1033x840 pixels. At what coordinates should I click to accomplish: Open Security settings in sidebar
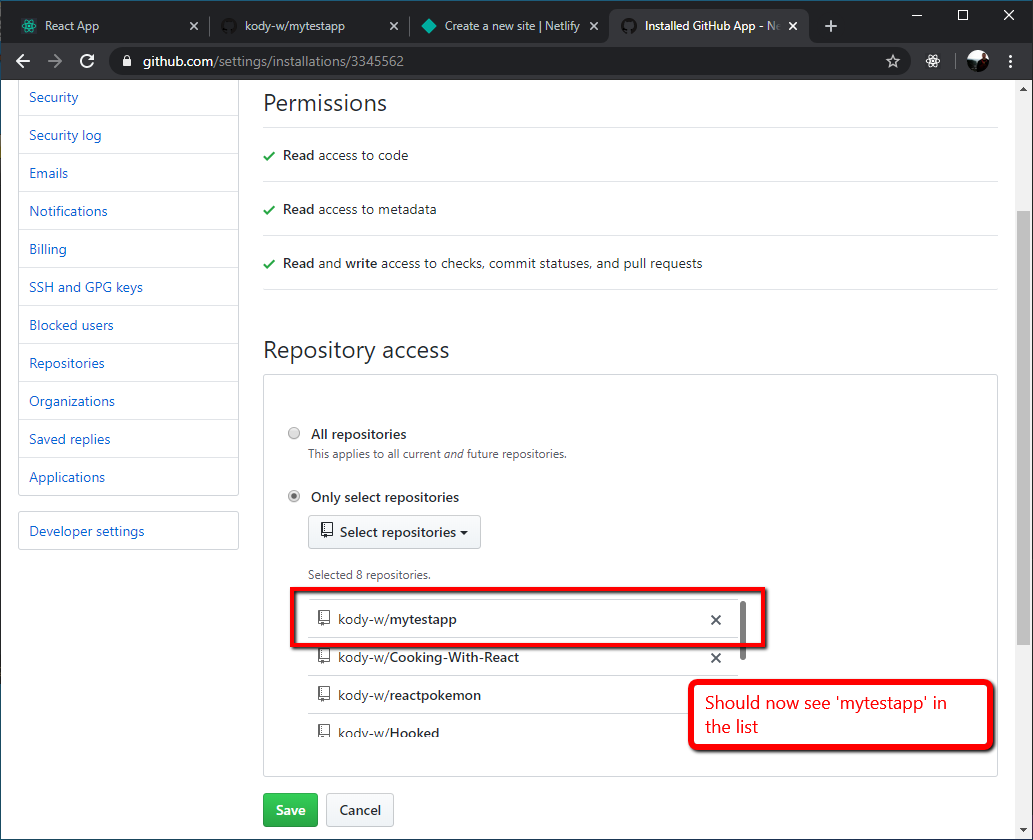(x=53, y=98)
